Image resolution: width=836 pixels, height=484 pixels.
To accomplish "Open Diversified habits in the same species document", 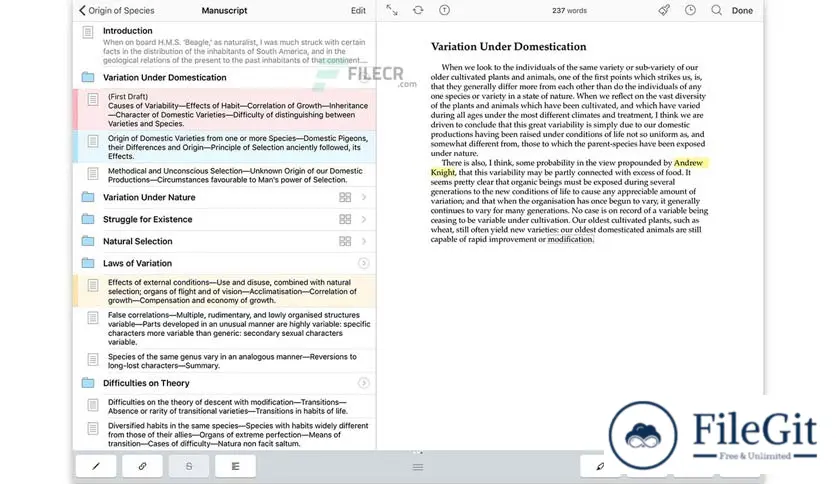I will [224, 434].
